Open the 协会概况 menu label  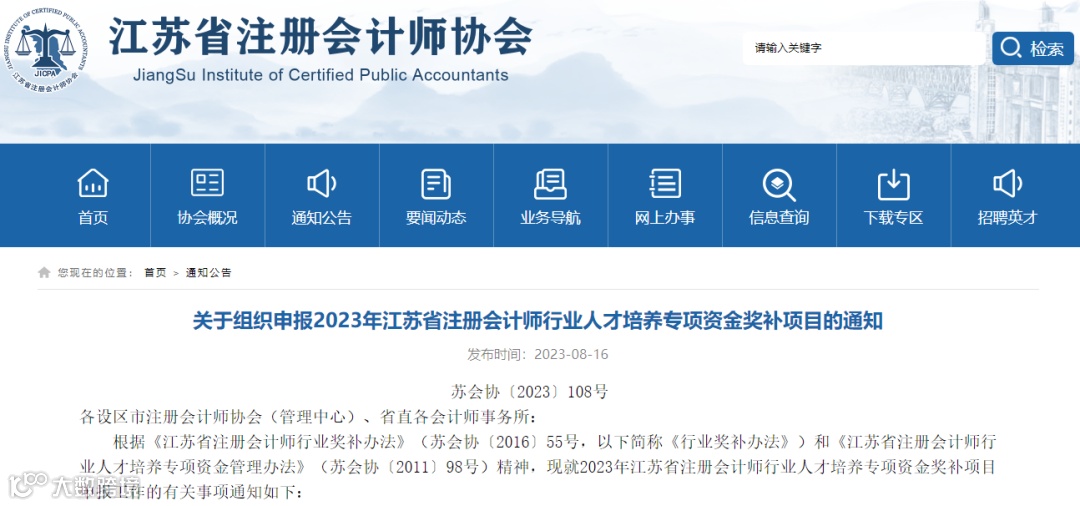[x=207, y=218]
